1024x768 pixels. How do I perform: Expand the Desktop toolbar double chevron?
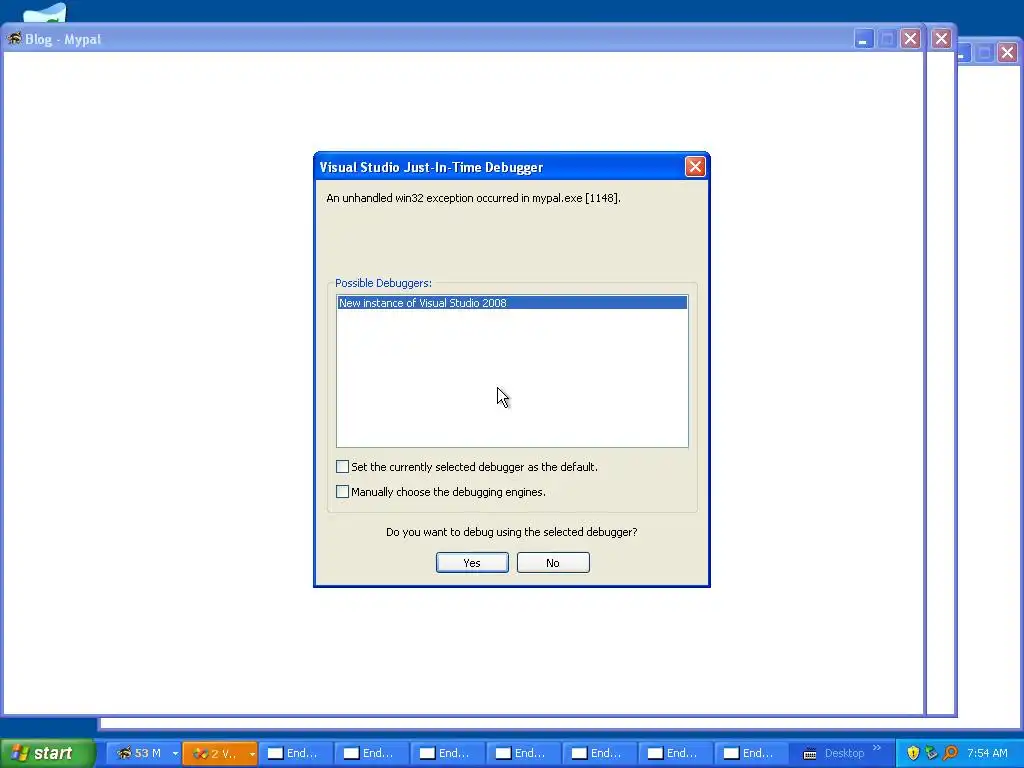[876, 748]
